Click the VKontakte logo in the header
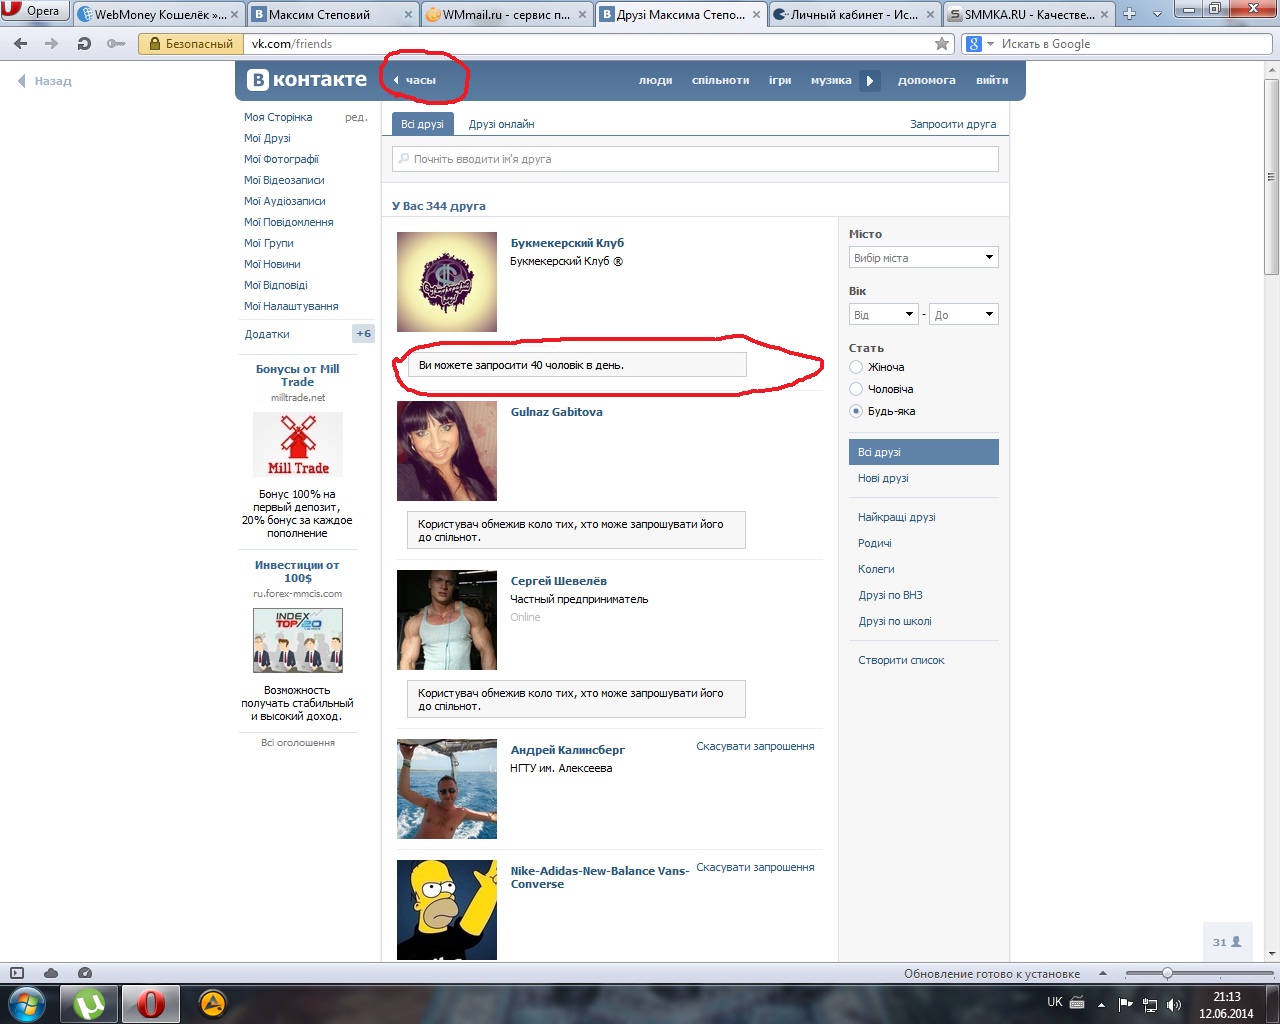 pos(307,80)
